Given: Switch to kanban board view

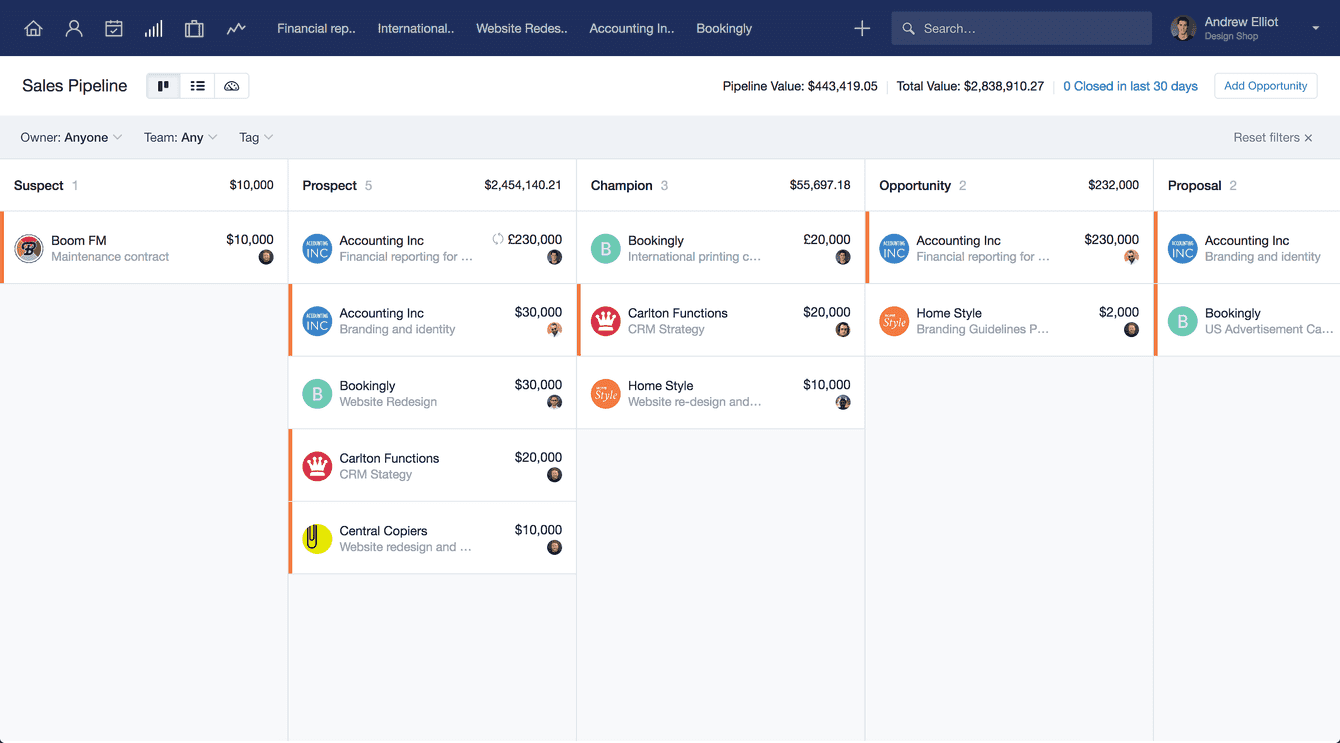Looking at the screenshot, I should 164,86.
